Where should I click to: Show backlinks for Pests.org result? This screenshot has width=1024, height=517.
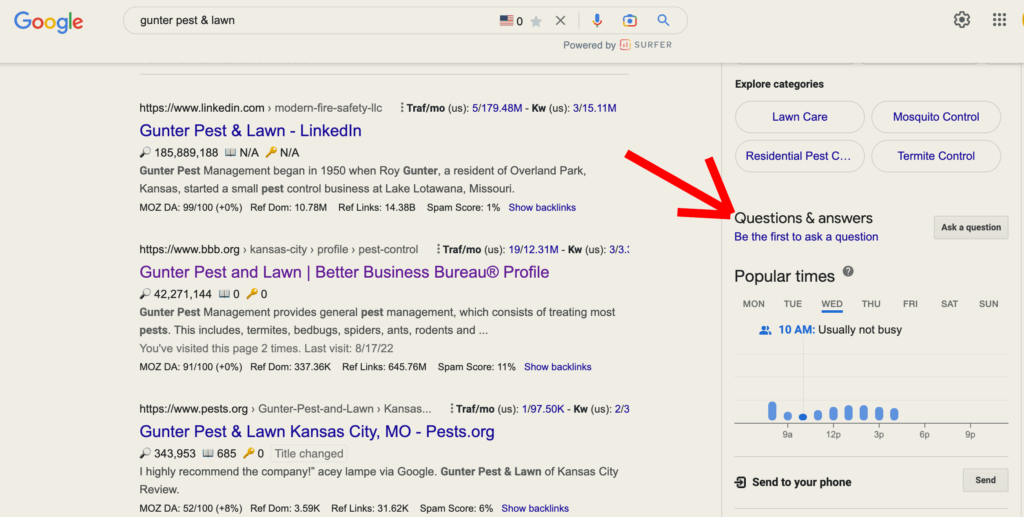(x=535, y=508)
